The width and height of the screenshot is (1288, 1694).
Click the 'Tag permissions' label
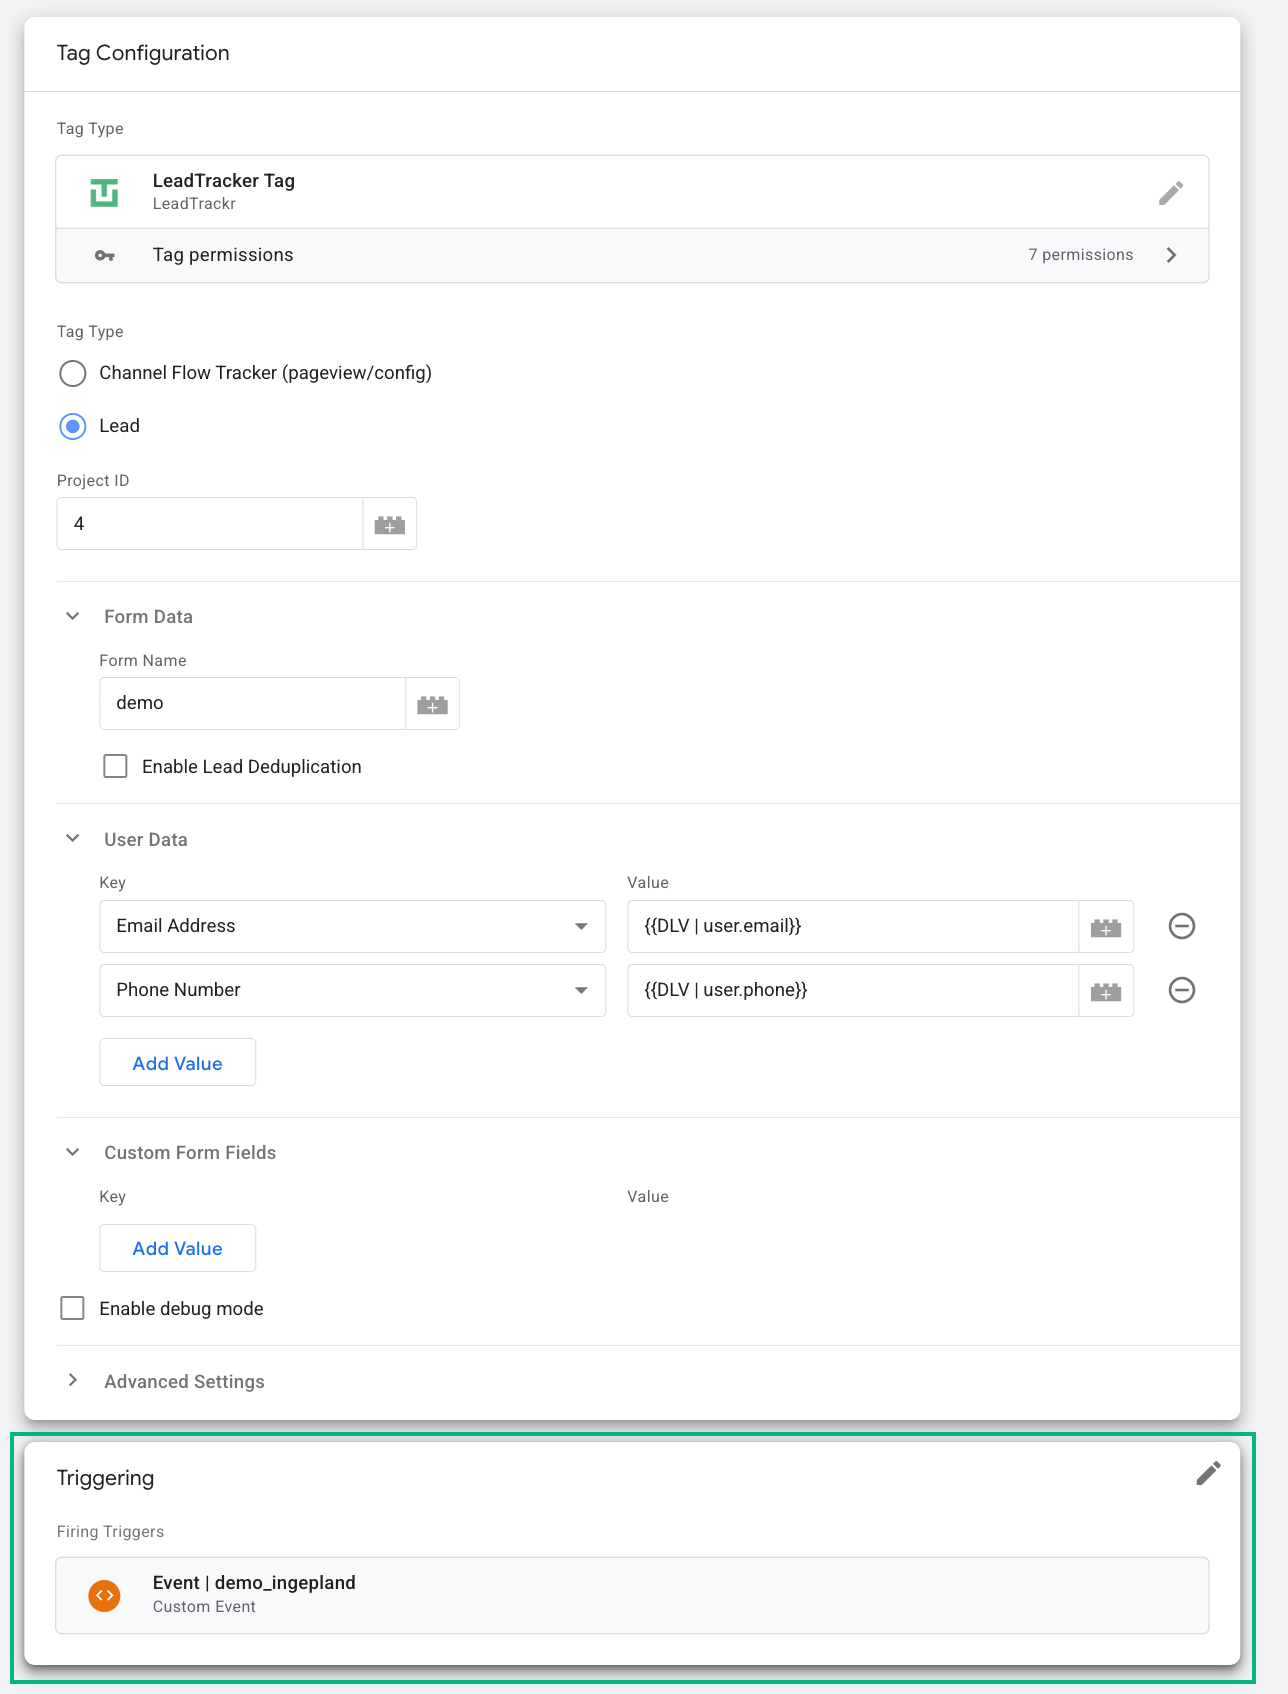(223, 255)
